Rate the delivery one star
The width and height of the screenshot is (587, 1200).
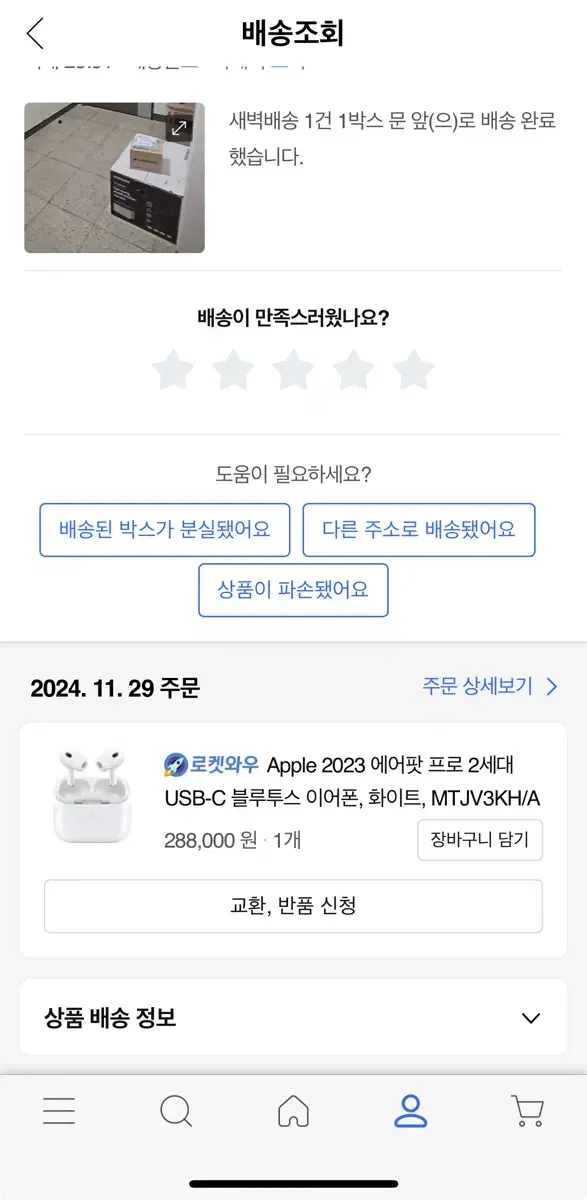tap(173, 371)
